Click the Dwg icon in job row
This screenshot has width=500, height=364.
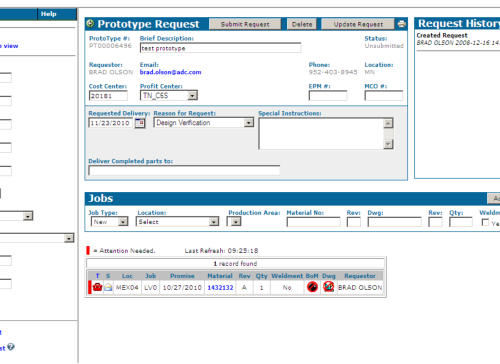[x=328, y=287]
